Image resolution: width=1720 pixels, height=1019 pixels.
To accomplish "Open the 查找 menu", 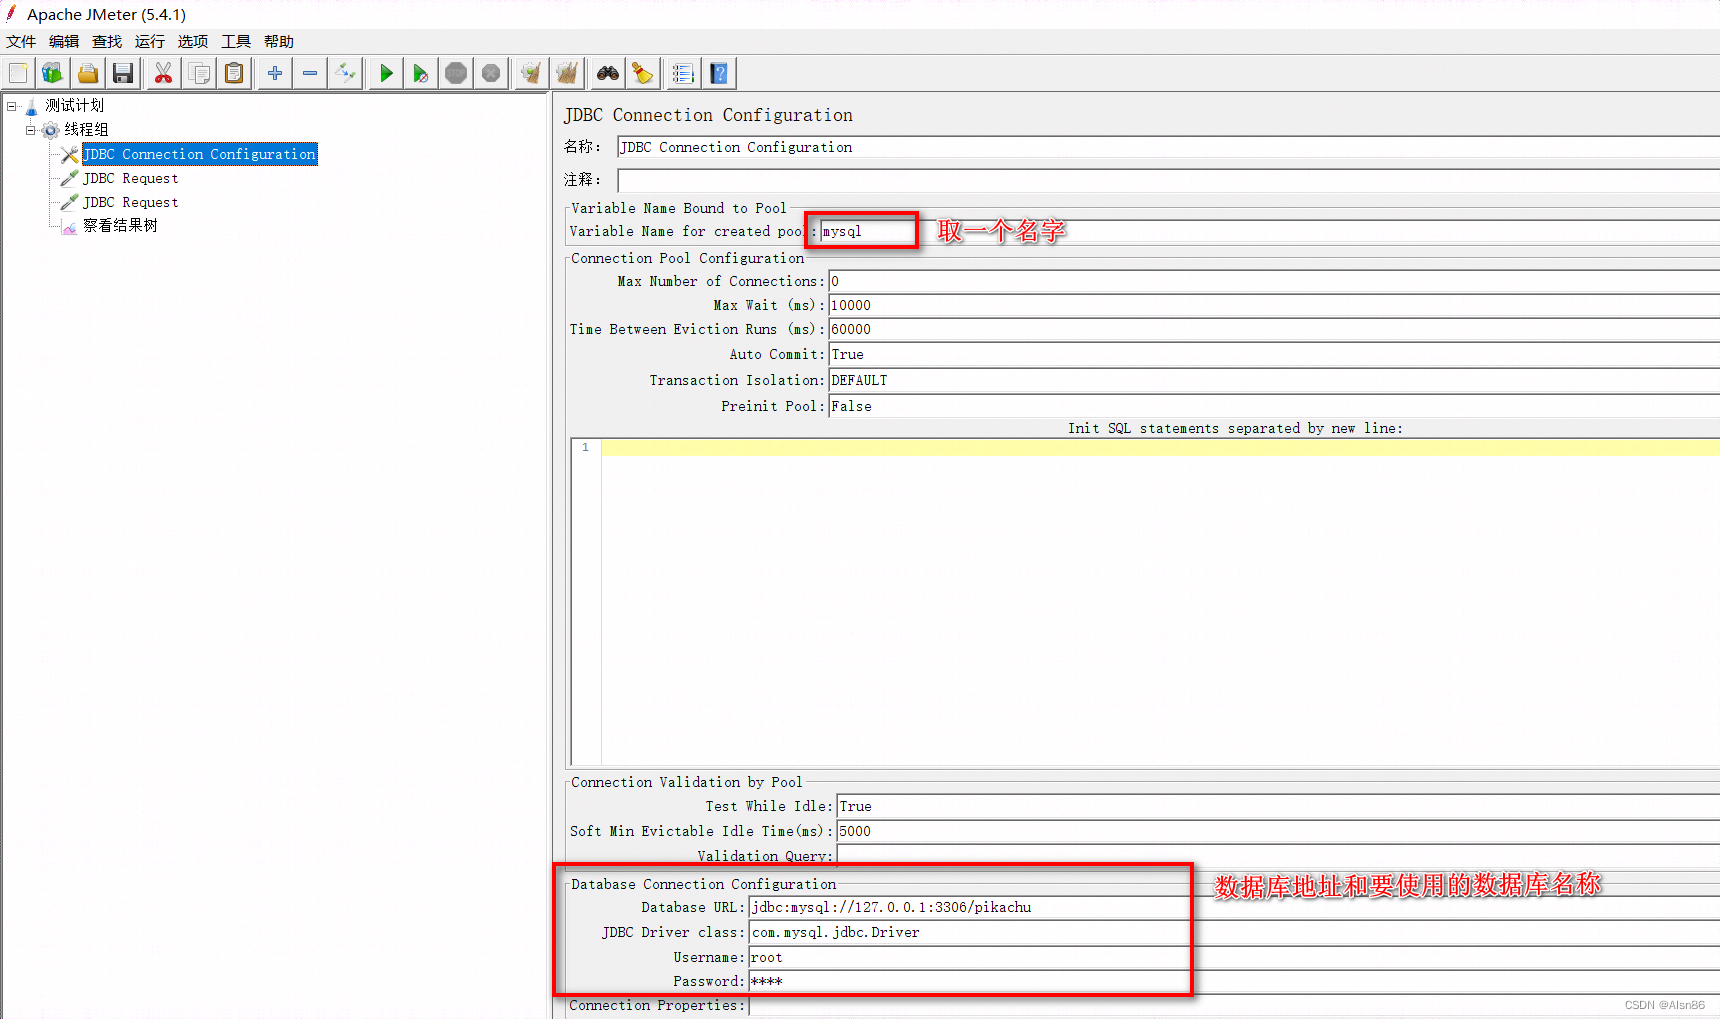I will [107, 41].
